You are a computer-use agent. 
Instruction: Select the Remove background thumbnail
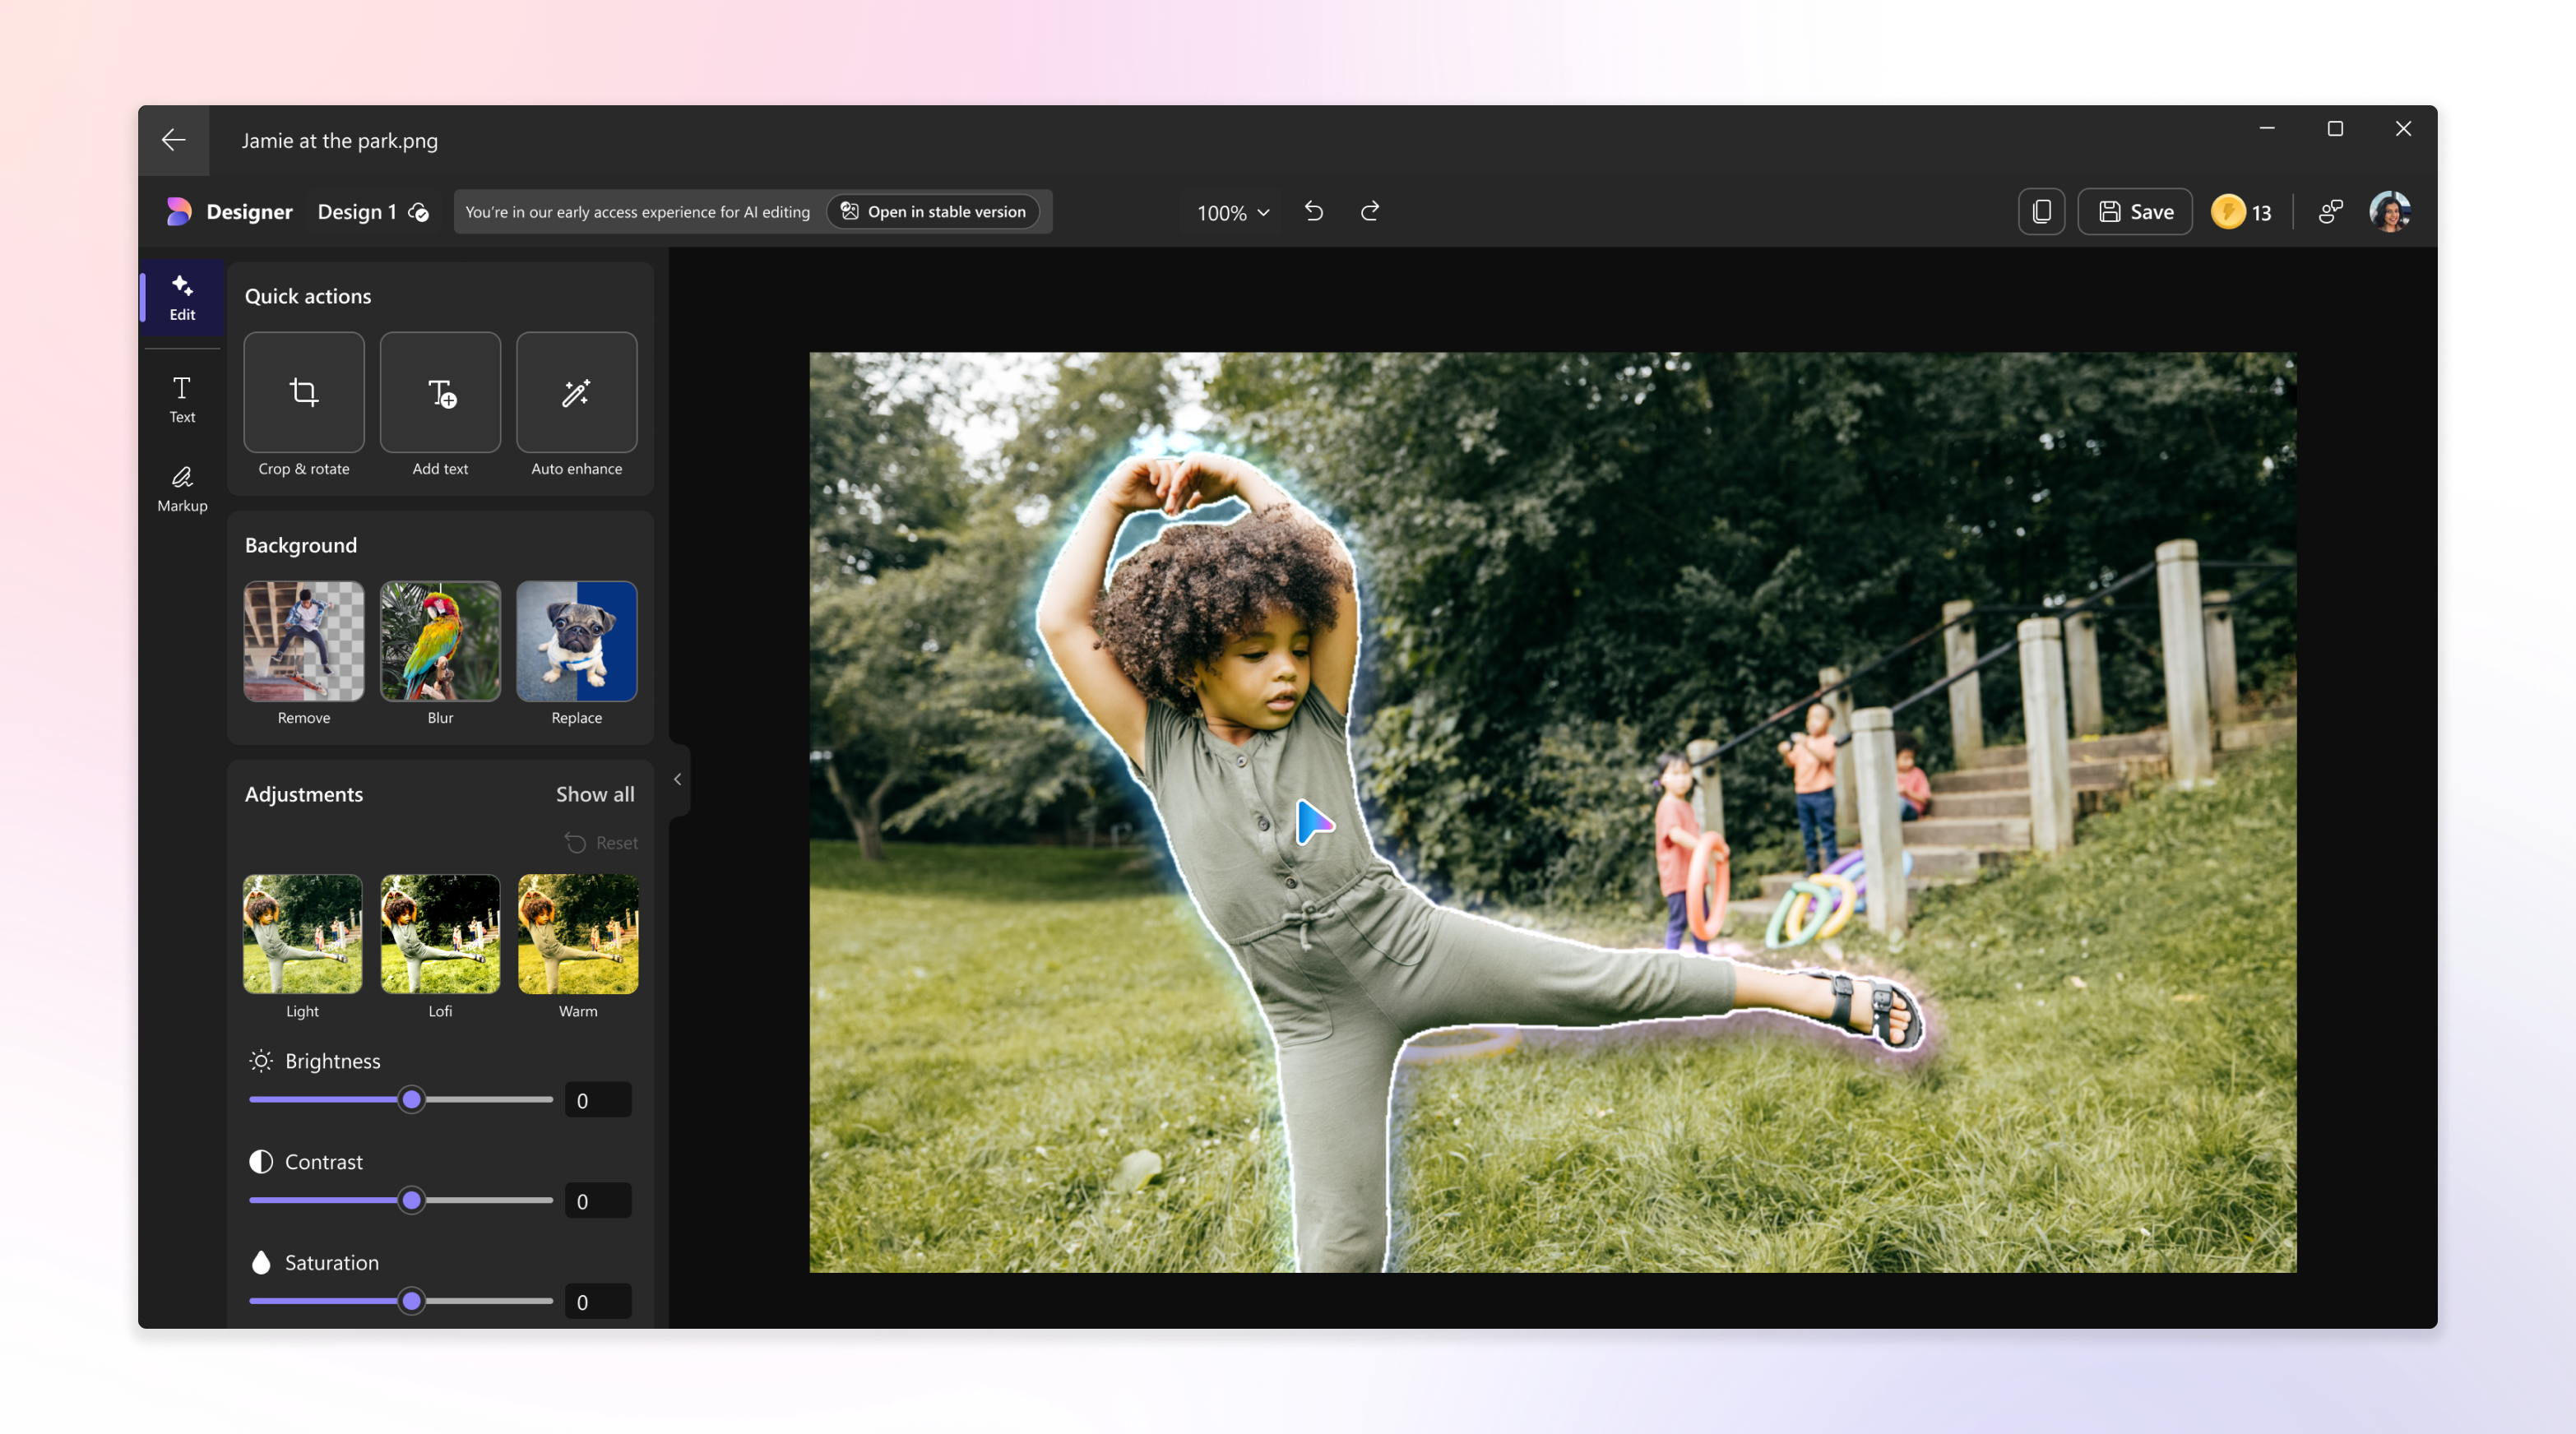pyautogui.click(x=303, y=641)
